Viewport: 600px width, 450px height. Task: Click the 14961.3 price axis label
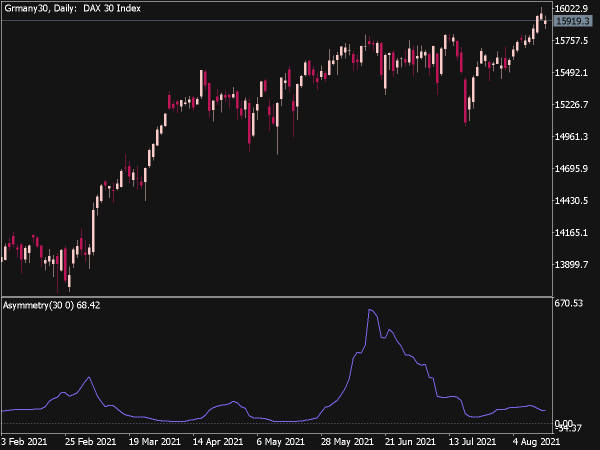(571, 137)
